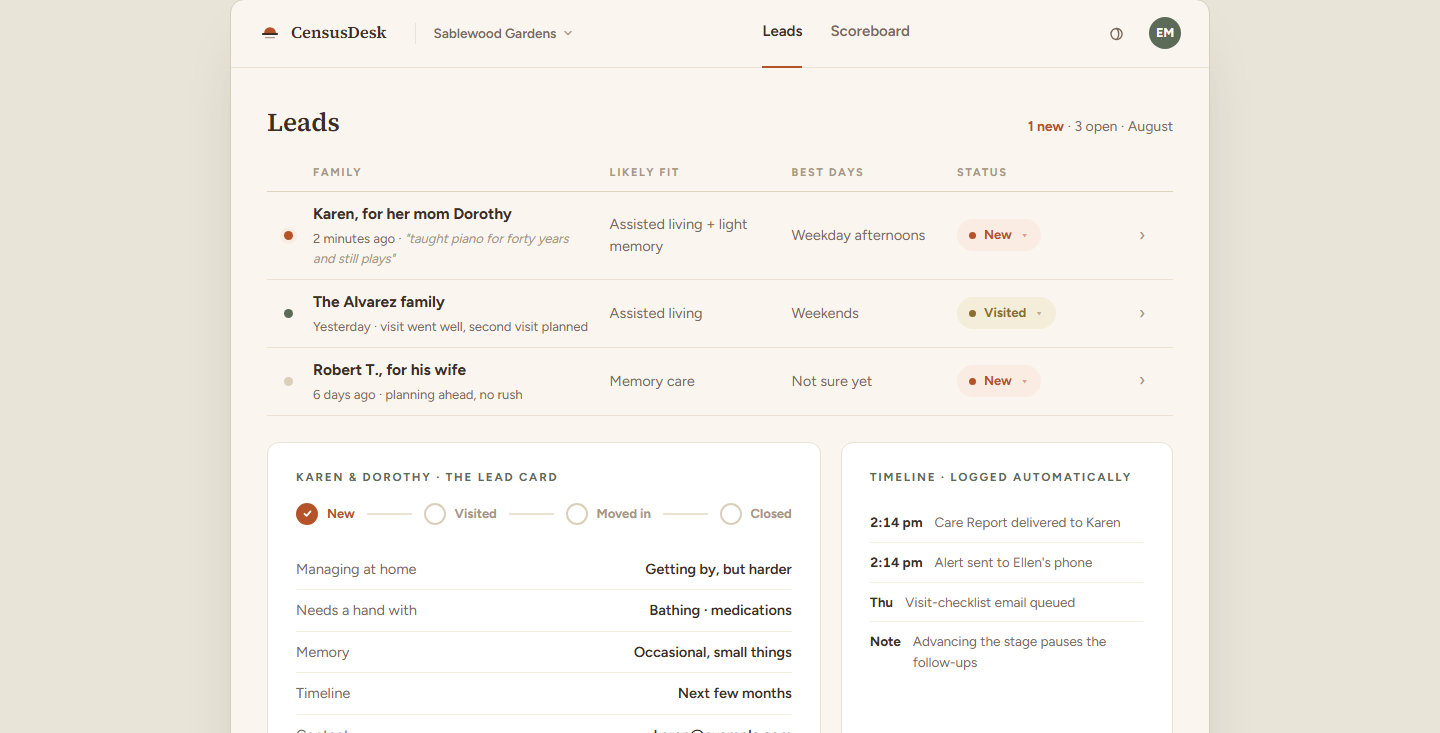Toggle the dark mode theme icon

[x=1116, y=34]
